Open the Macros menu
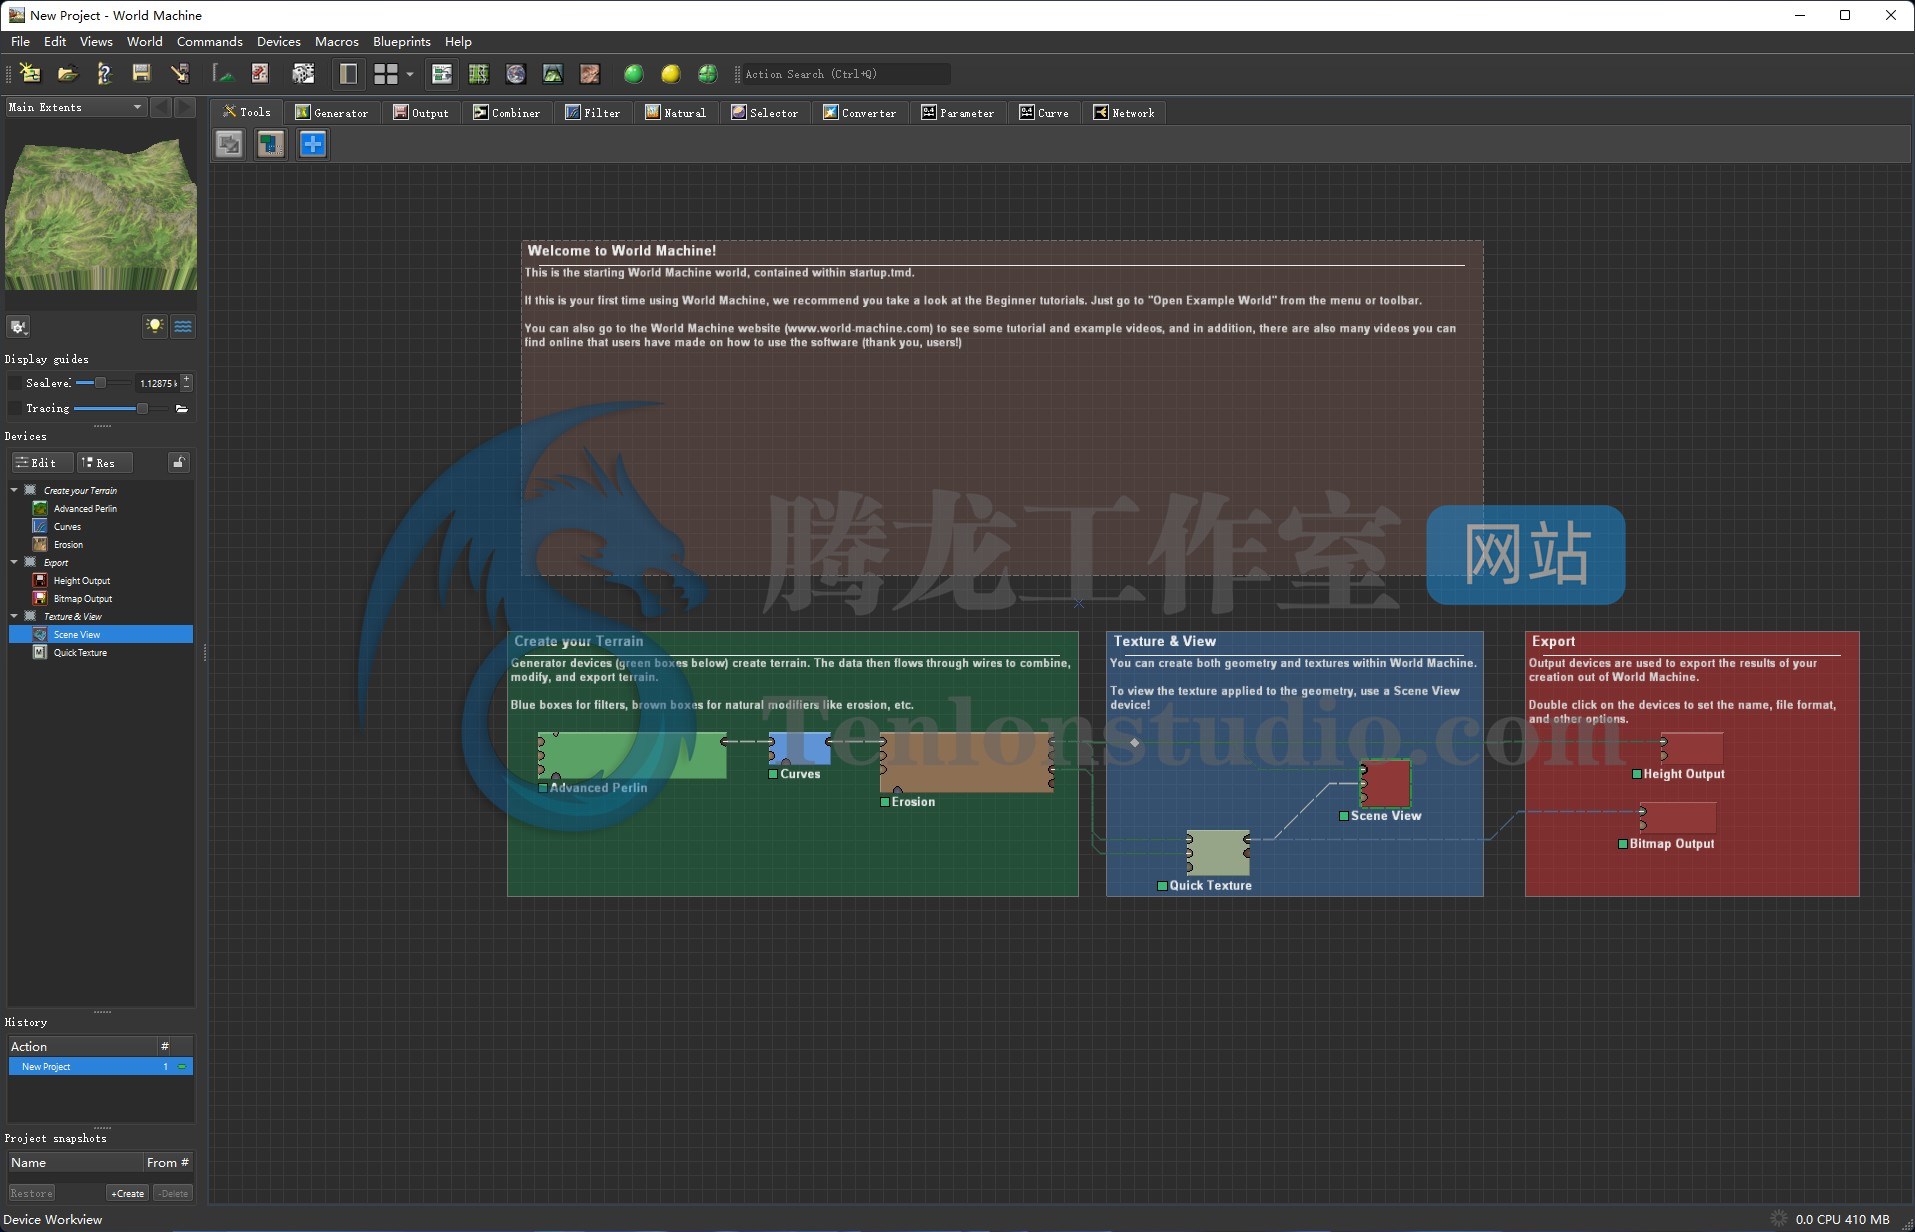This screenshot has height=1232, width=1915. pos(336,42)
